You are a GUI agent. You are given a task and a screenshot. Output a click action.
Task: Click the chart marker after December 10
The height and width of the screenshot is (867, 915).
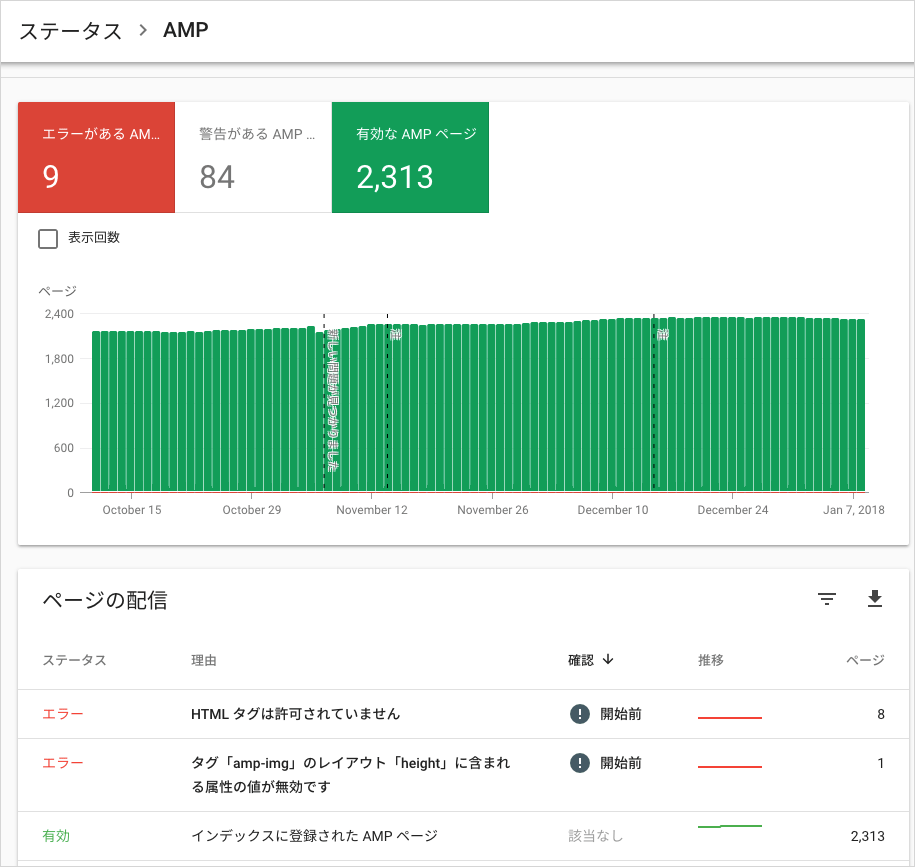(x=662, y=334)
